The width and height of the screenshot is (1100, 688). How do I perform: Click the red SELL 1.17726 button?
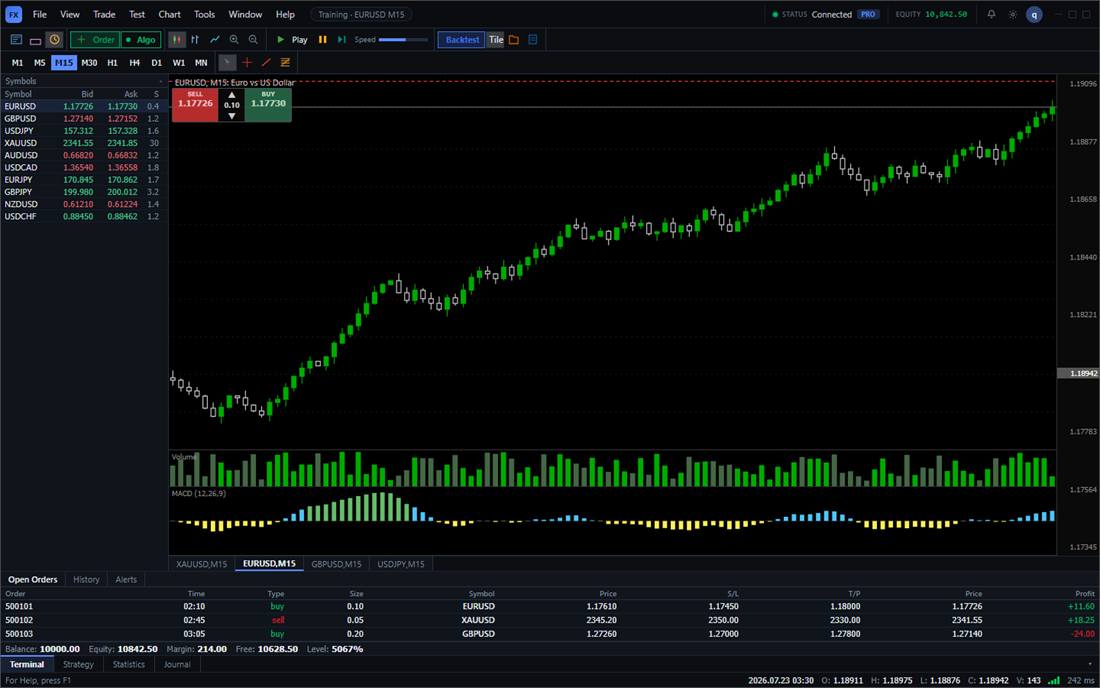pos(195,104)
